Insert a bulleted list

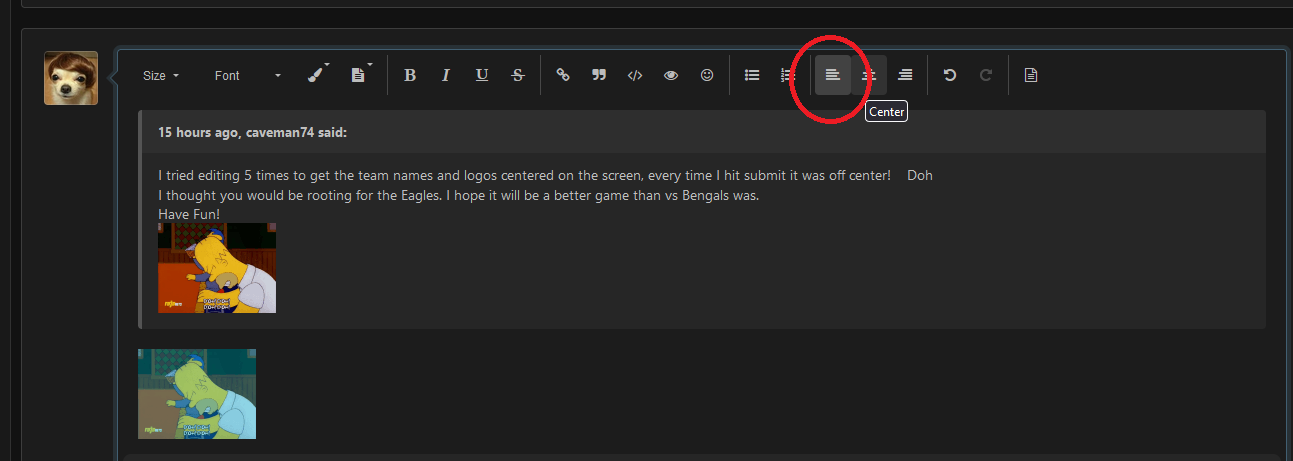(x=752, y=75)
